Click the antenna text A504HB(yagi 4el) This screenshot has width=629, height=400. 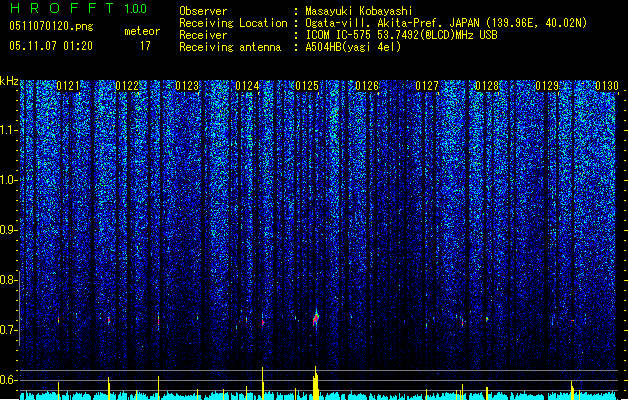(x=353, y=47)
